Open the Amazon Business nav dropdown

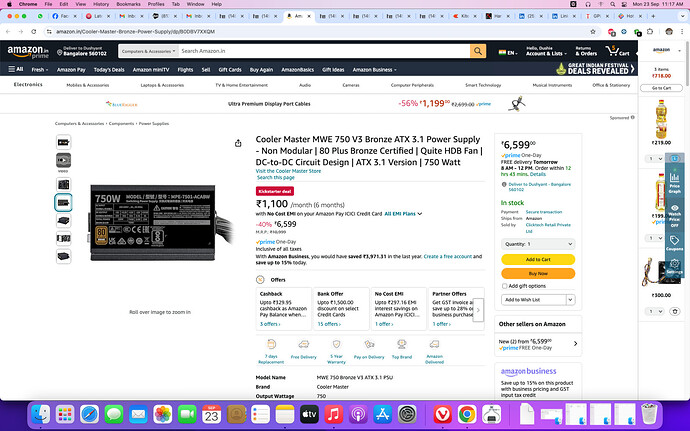[x=374, y=70]
